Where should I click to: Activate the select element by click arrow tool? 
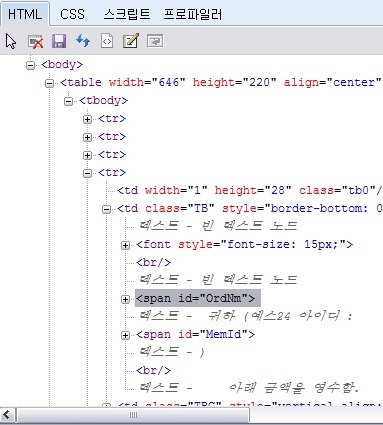(11, 41)
